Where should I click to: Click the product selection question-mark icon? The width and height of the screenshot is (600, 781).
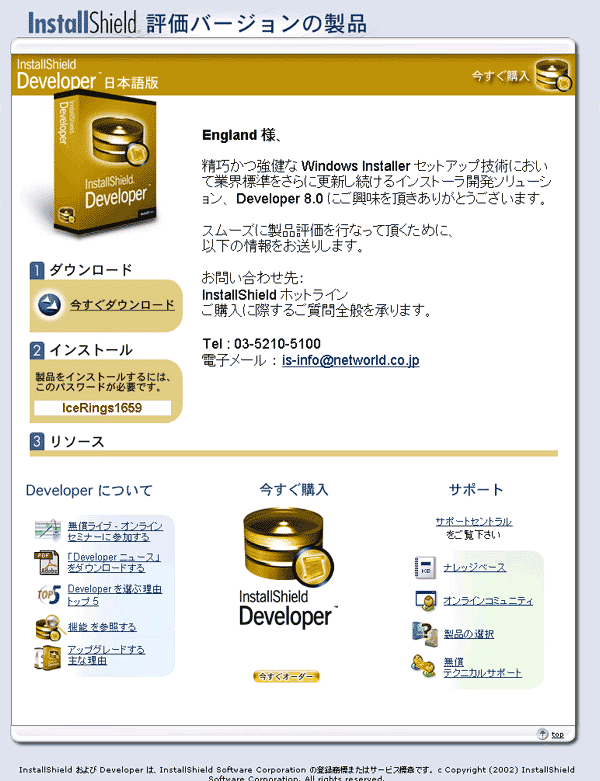425,634
